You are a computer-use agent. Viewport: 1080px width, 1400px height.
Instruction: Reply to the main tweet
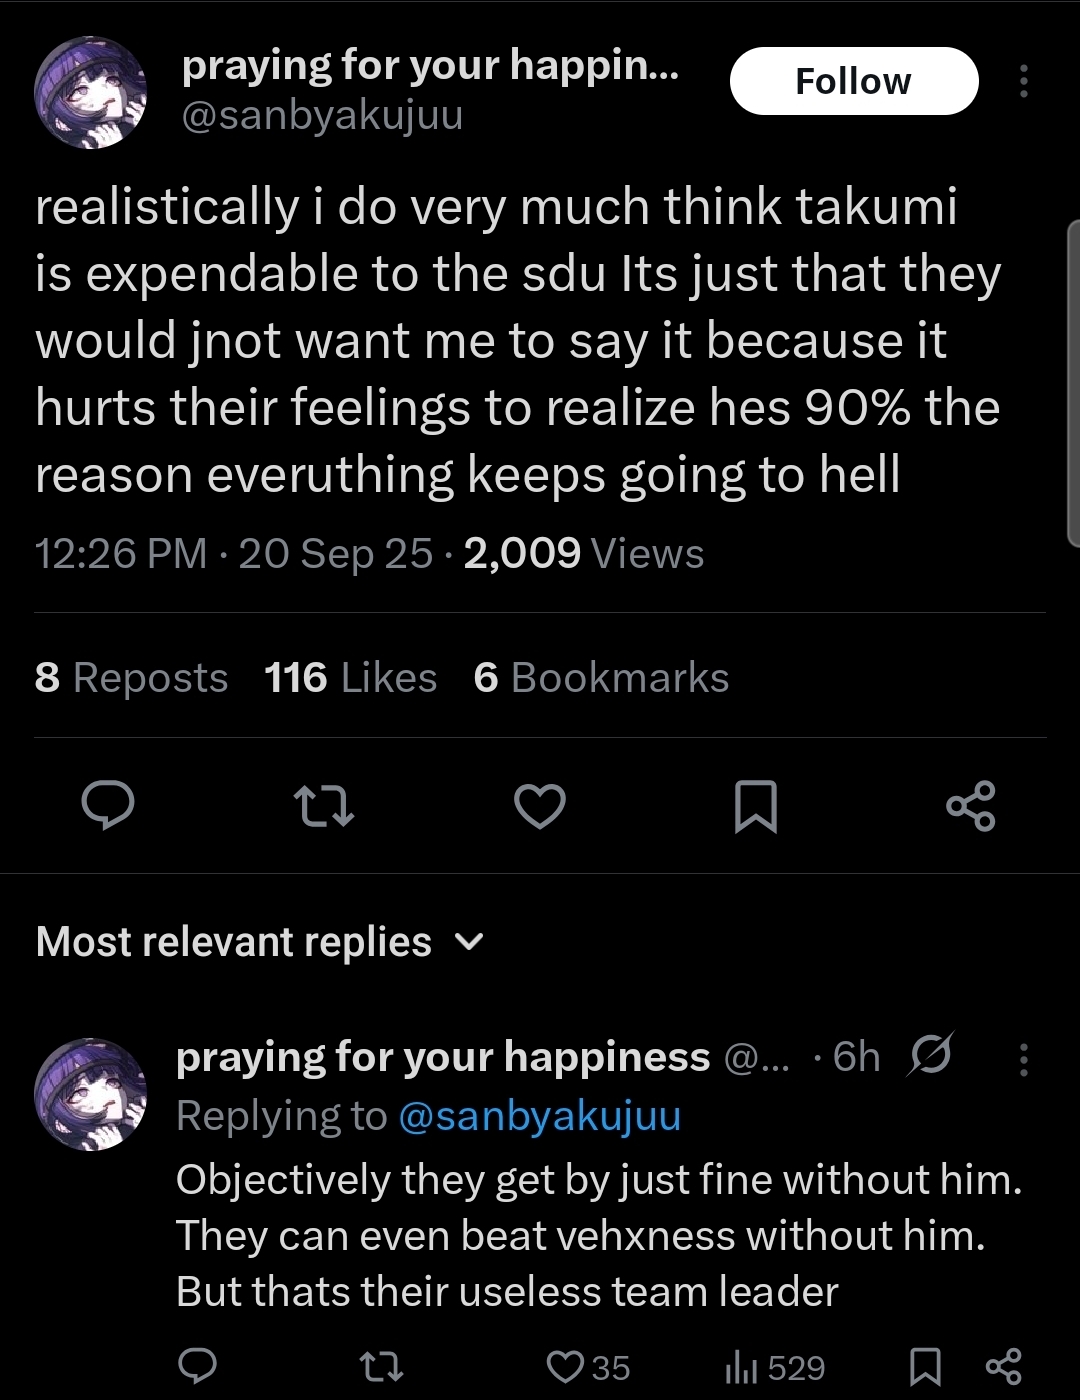click(107, 806)
